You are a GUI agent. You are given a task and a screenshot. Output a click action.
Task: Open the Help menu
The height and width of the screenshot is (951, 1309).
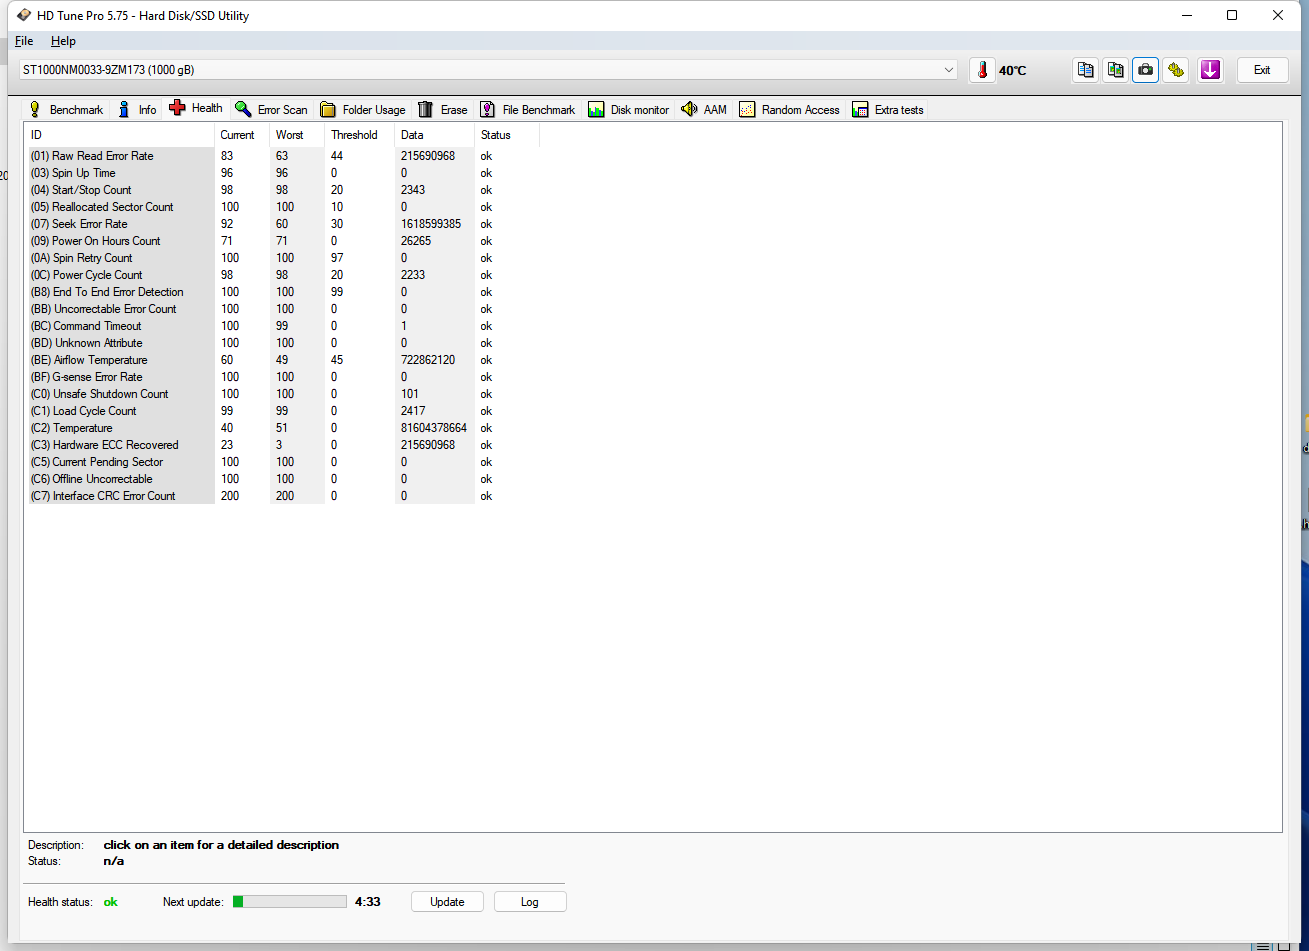pos(63,41)
